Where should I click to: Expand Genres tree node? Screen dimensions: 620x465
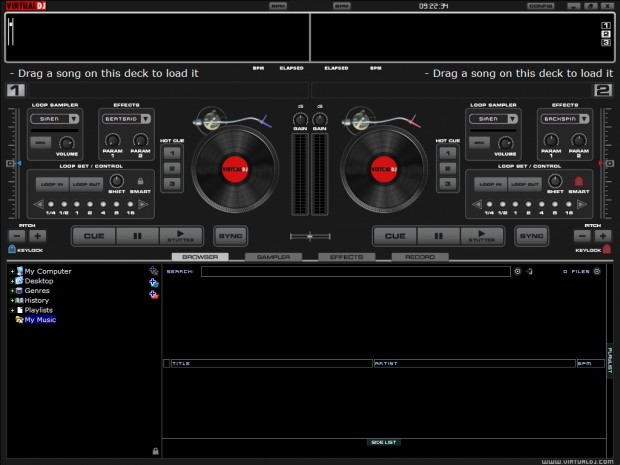pos(12,291)
